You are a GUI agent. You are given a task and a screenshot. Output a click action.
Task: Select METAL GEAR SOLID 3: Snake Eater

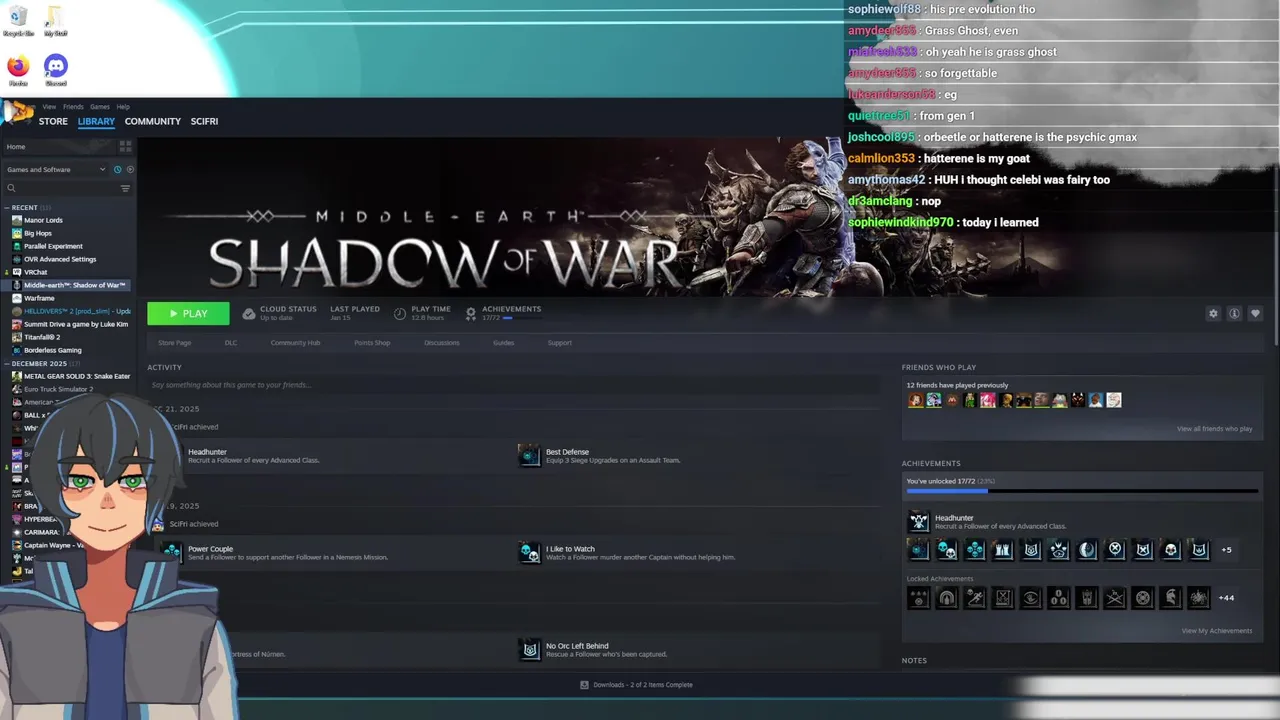pyautogui.click(x=71, y=376)
